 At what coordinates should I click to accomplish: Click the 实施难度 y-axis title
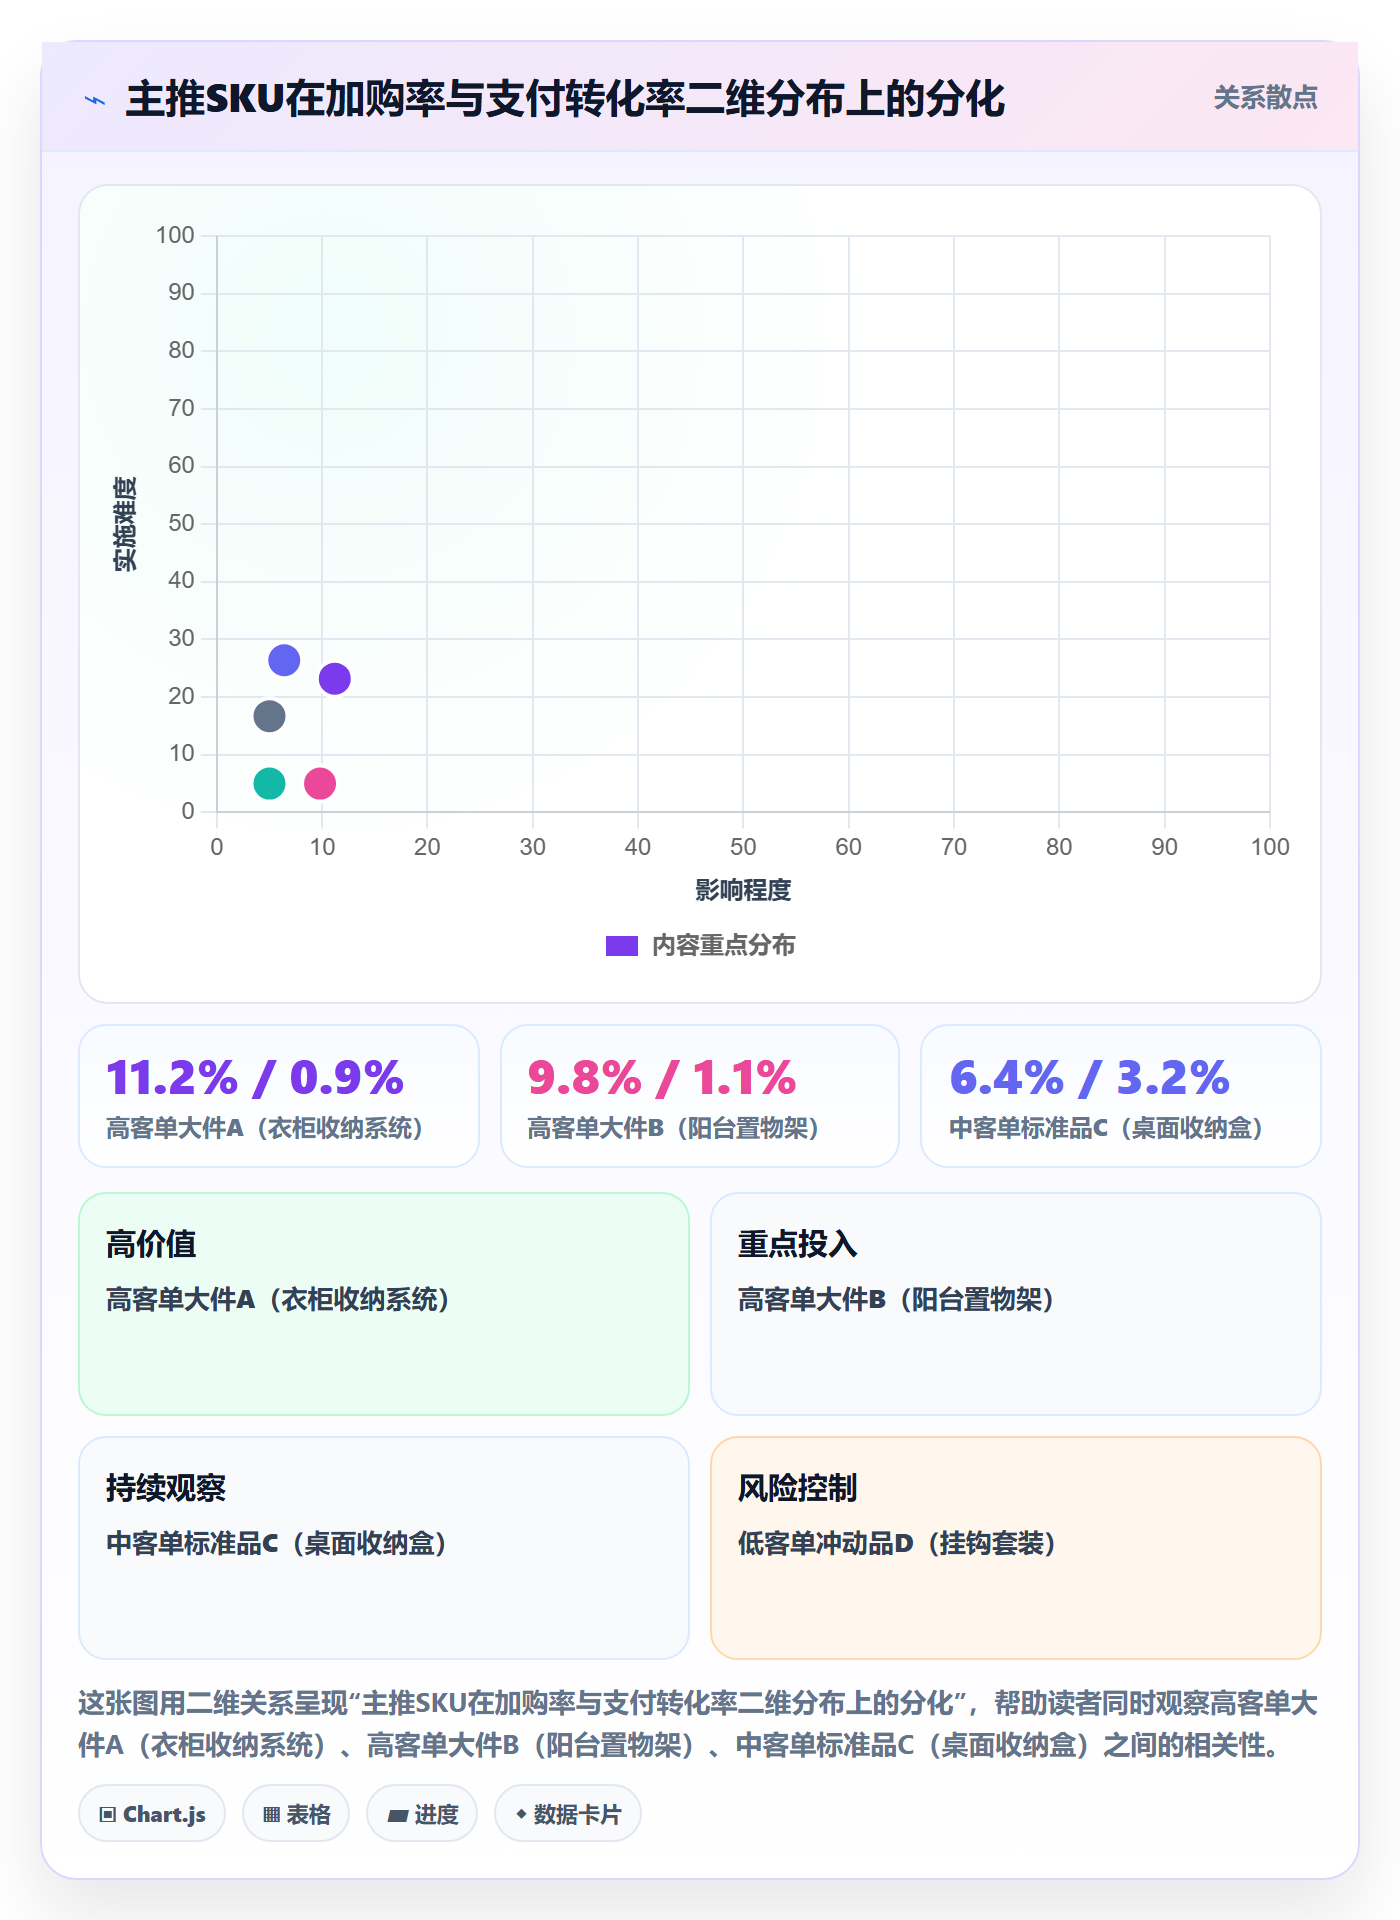[125, 524]
